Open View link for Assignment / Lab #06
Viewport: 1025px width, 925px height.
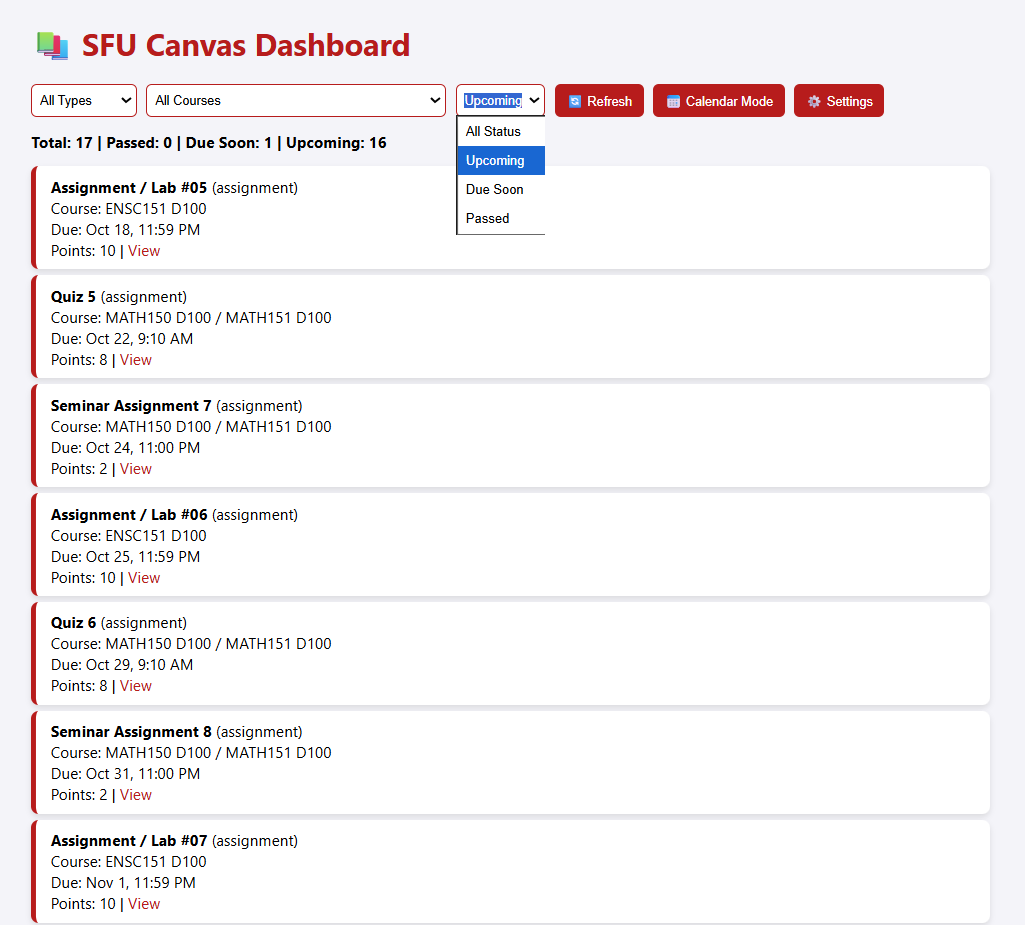point(144,578)
